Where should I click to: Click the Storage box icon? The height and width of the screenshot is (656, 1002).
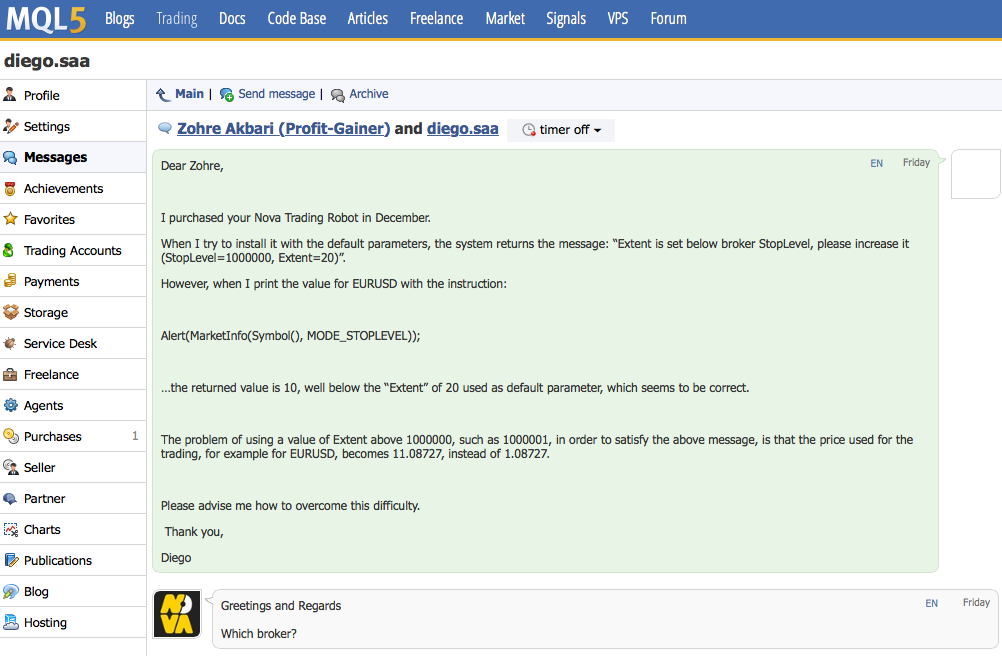tap(10, 312)
